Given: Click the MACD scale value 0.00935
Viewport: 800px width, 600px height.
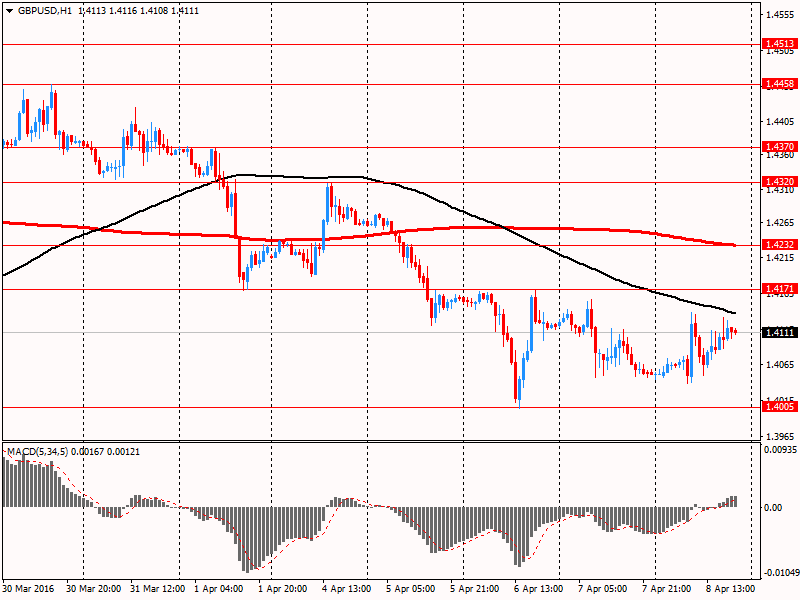Looking at the screenshot, I should (781, 449).
